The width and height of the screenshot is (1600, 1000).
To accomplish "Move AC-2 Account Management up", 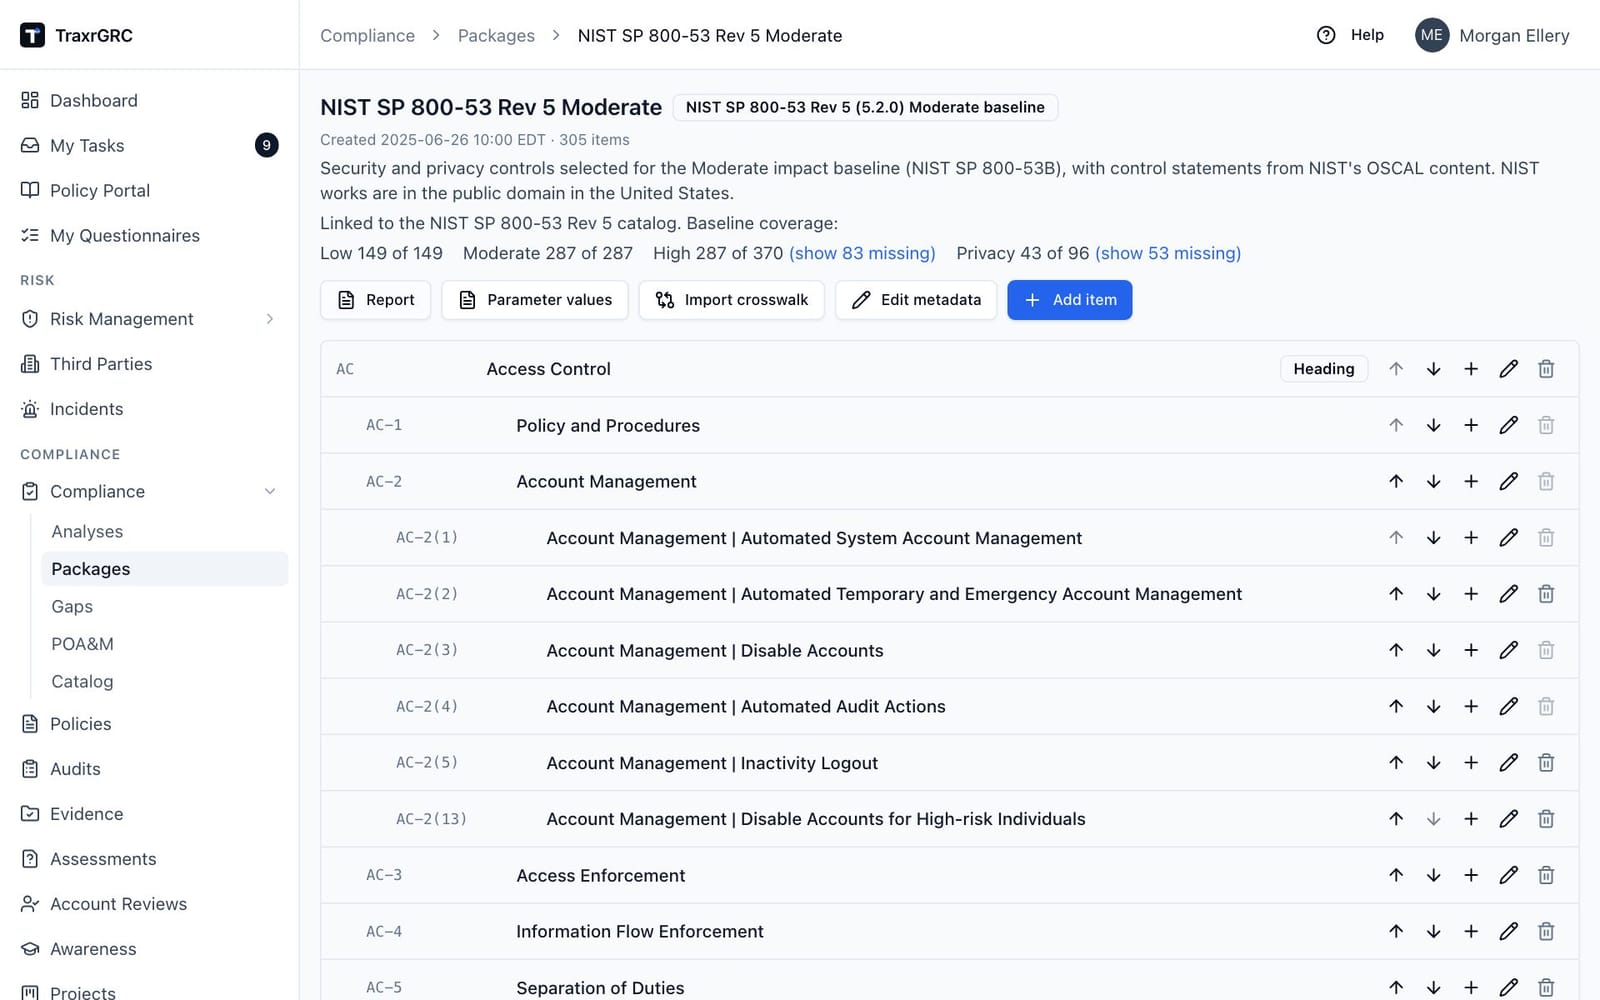I will [1396, 481].
